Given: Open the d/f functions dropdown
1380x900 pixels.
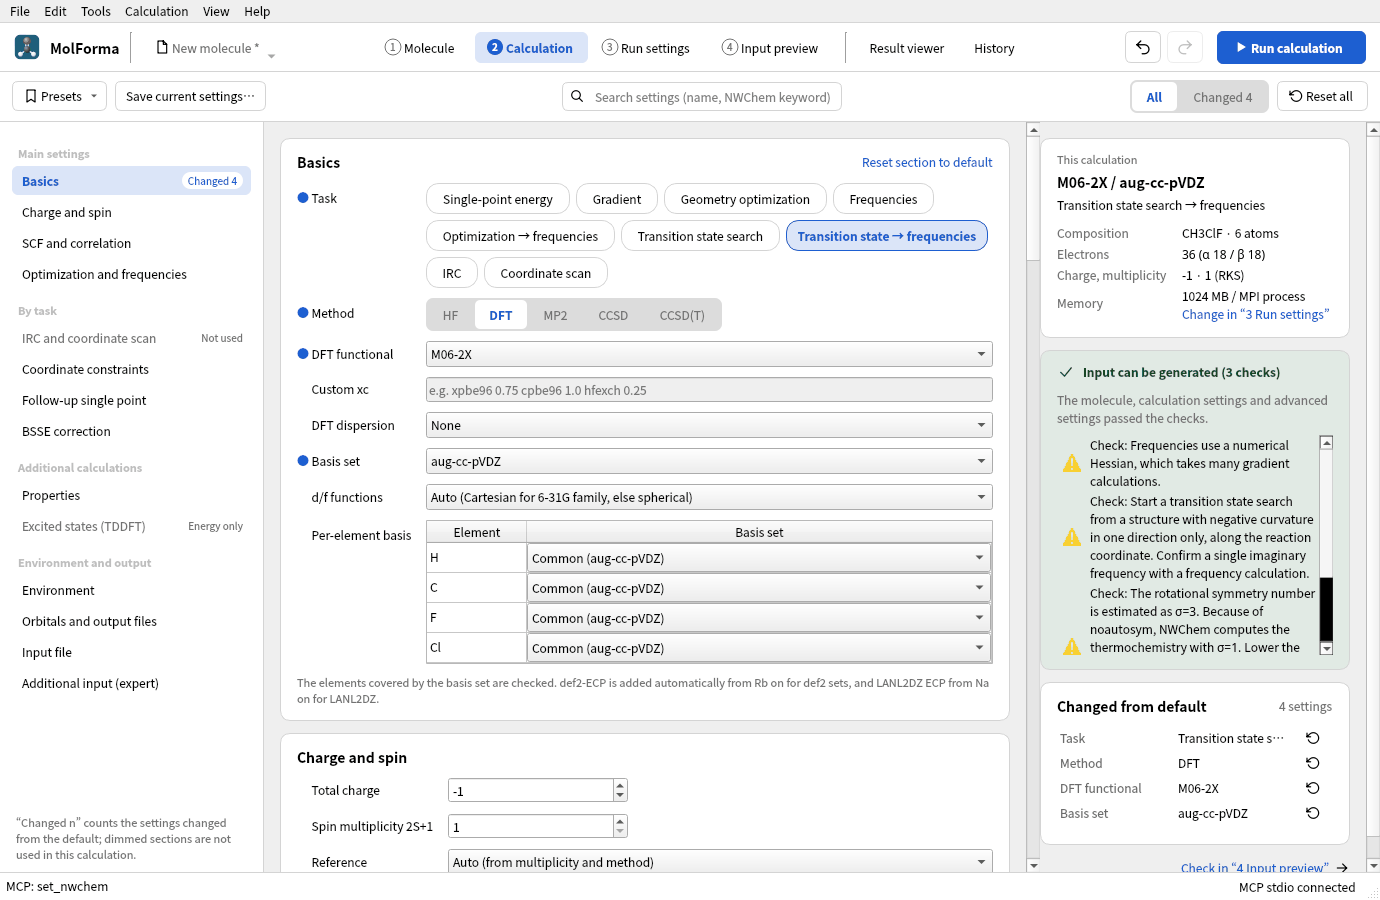Looking at the screenshot, I should 709,497.
